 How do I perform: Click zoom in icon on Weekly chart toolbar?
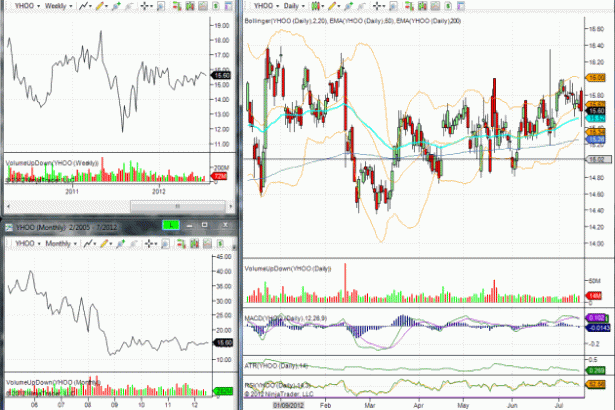click(116, 6)
